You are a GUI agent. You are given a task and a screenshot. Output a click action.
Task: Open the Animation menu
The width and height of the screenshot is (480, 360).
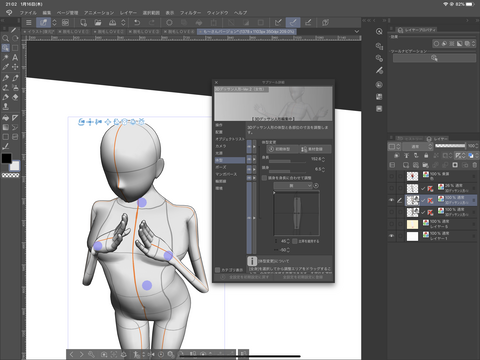coord(99,13)
